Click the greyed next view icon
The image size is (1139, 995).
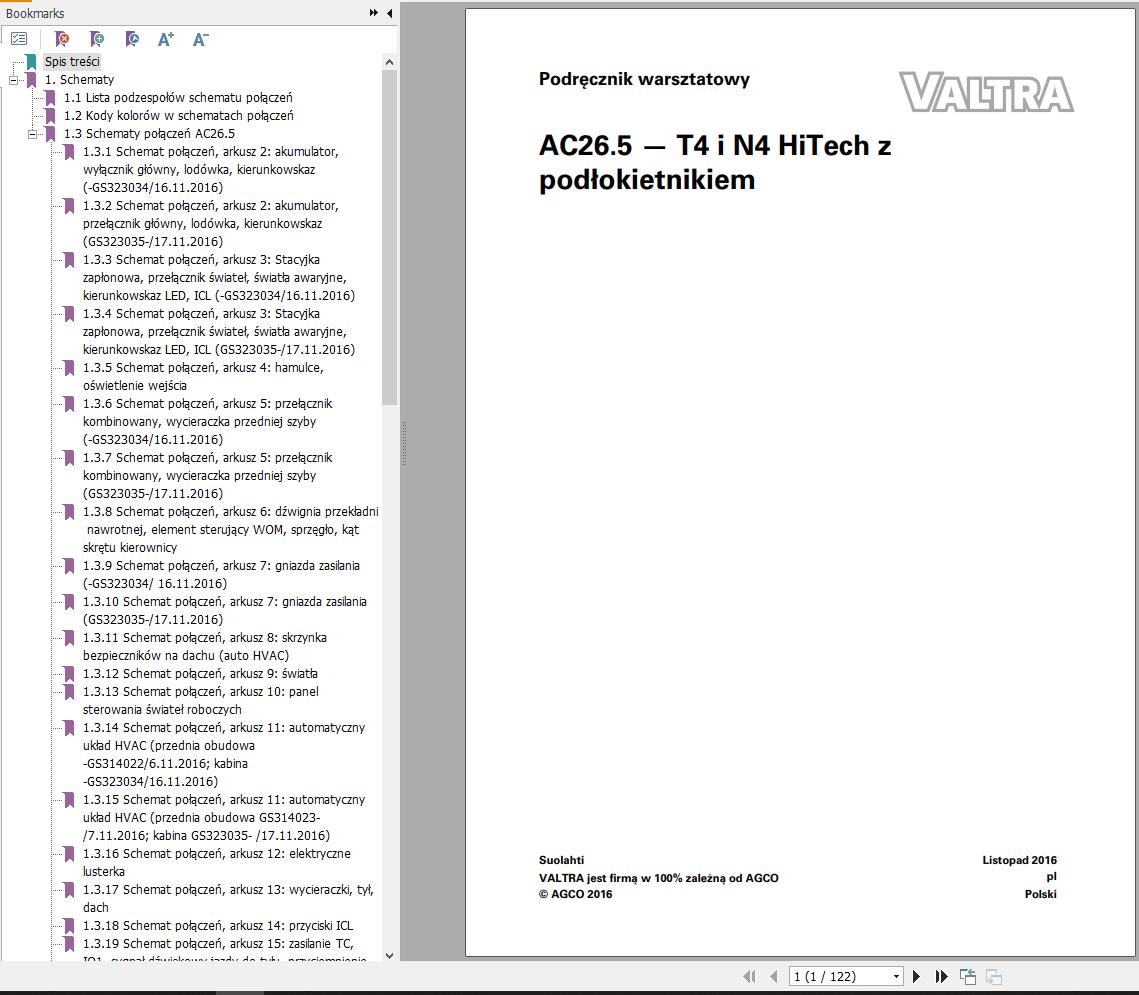(994, 977)
